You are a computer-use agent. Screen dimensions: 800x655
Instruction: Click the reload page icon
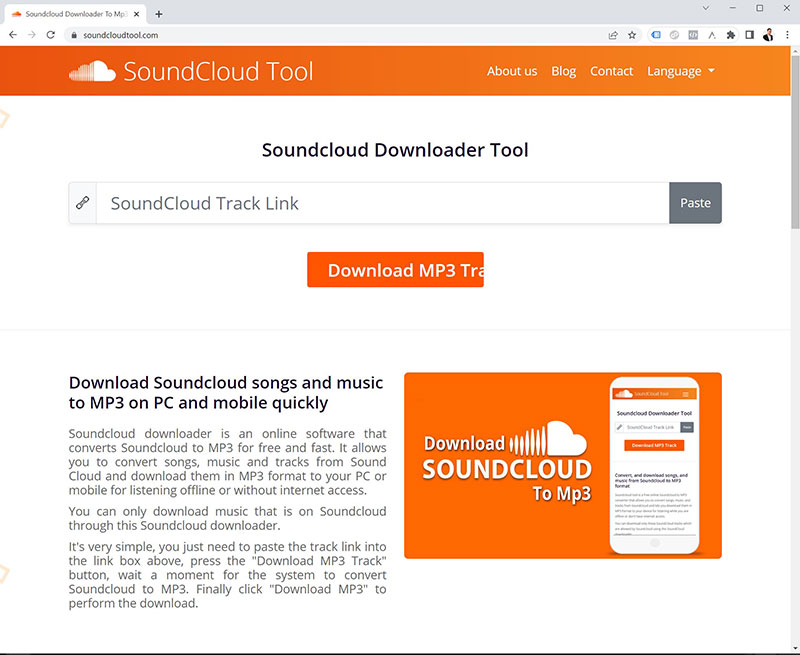[48, 34]
